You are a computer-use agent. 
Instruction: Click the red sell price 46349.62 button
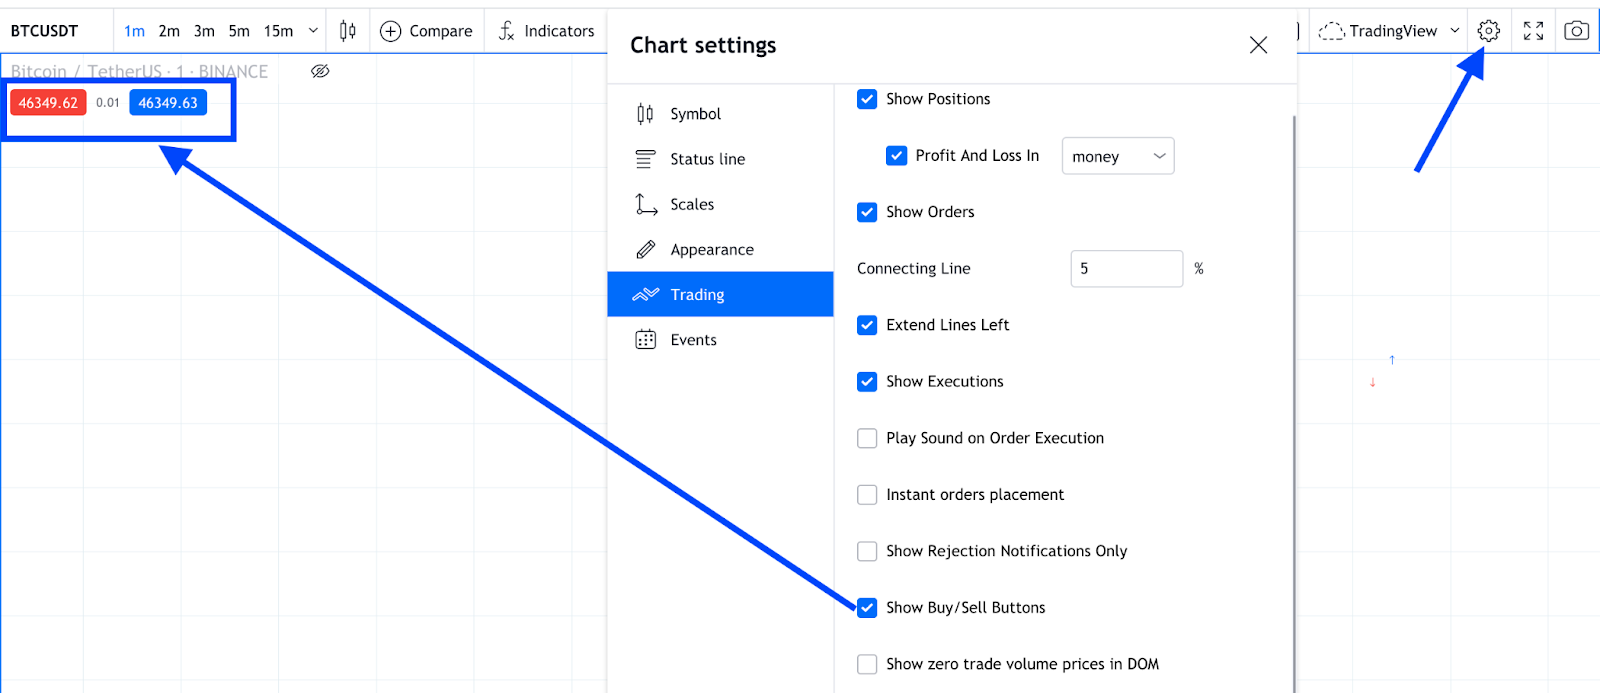point(48,103)
